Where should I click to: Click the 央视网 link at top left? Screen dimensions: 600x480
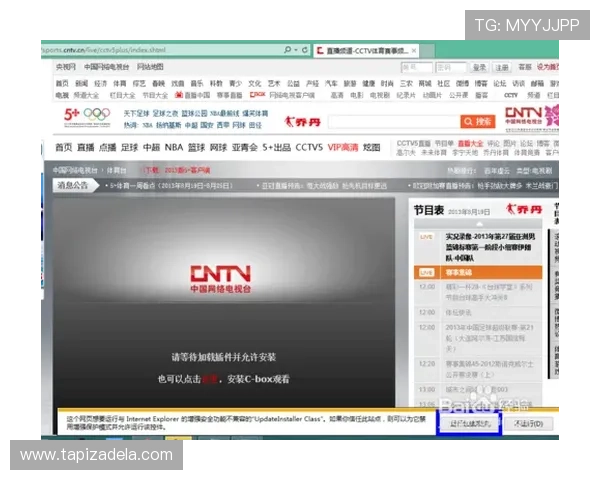coord(66,67)
